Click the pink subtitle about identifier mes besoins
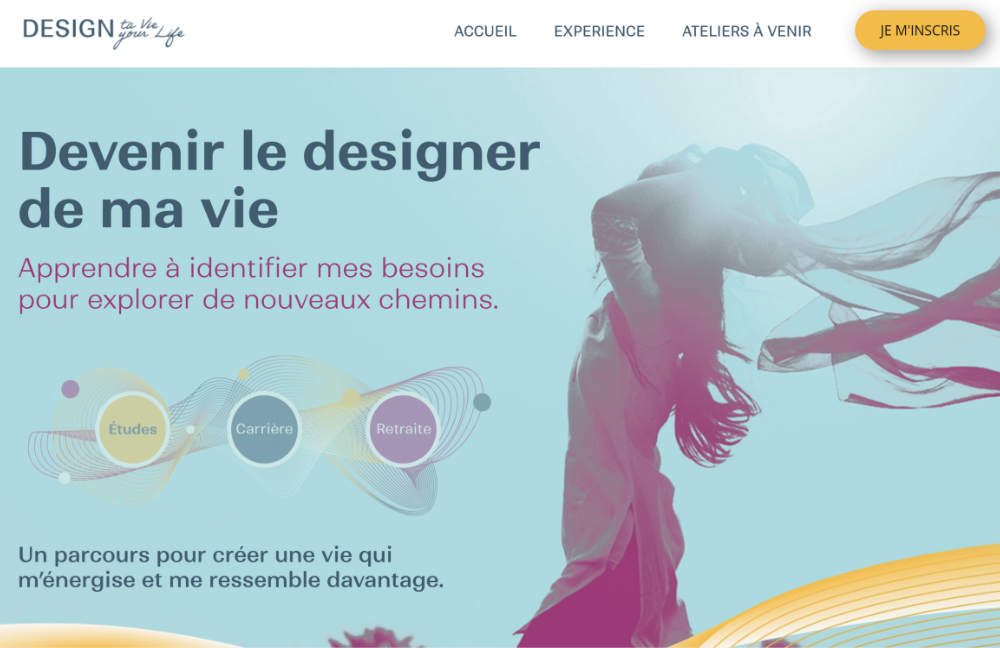The image size is (1000, 648). pyautogui.click(x=258, y=284)
